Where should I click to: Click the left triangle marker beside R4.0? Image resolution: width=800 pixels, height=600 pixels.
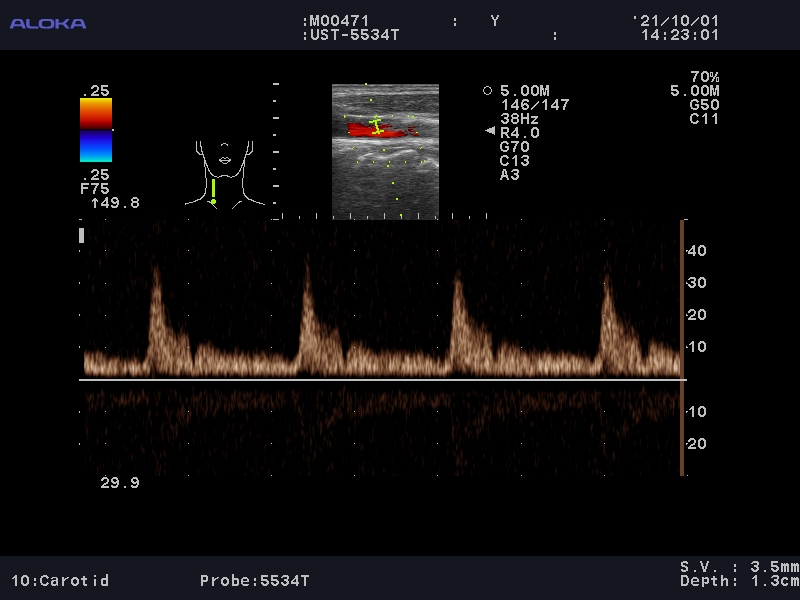coord(489,132)
